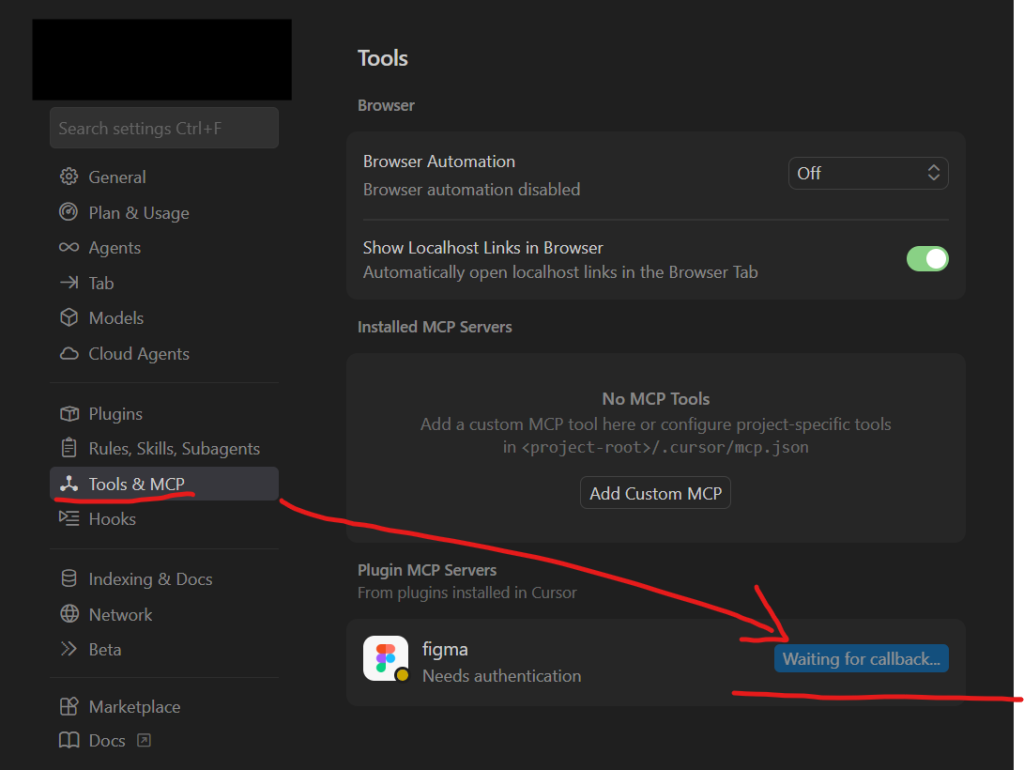Toggle Show Localhost Links in Browser off
This screenshot has width=1024, height=770.
927,259
